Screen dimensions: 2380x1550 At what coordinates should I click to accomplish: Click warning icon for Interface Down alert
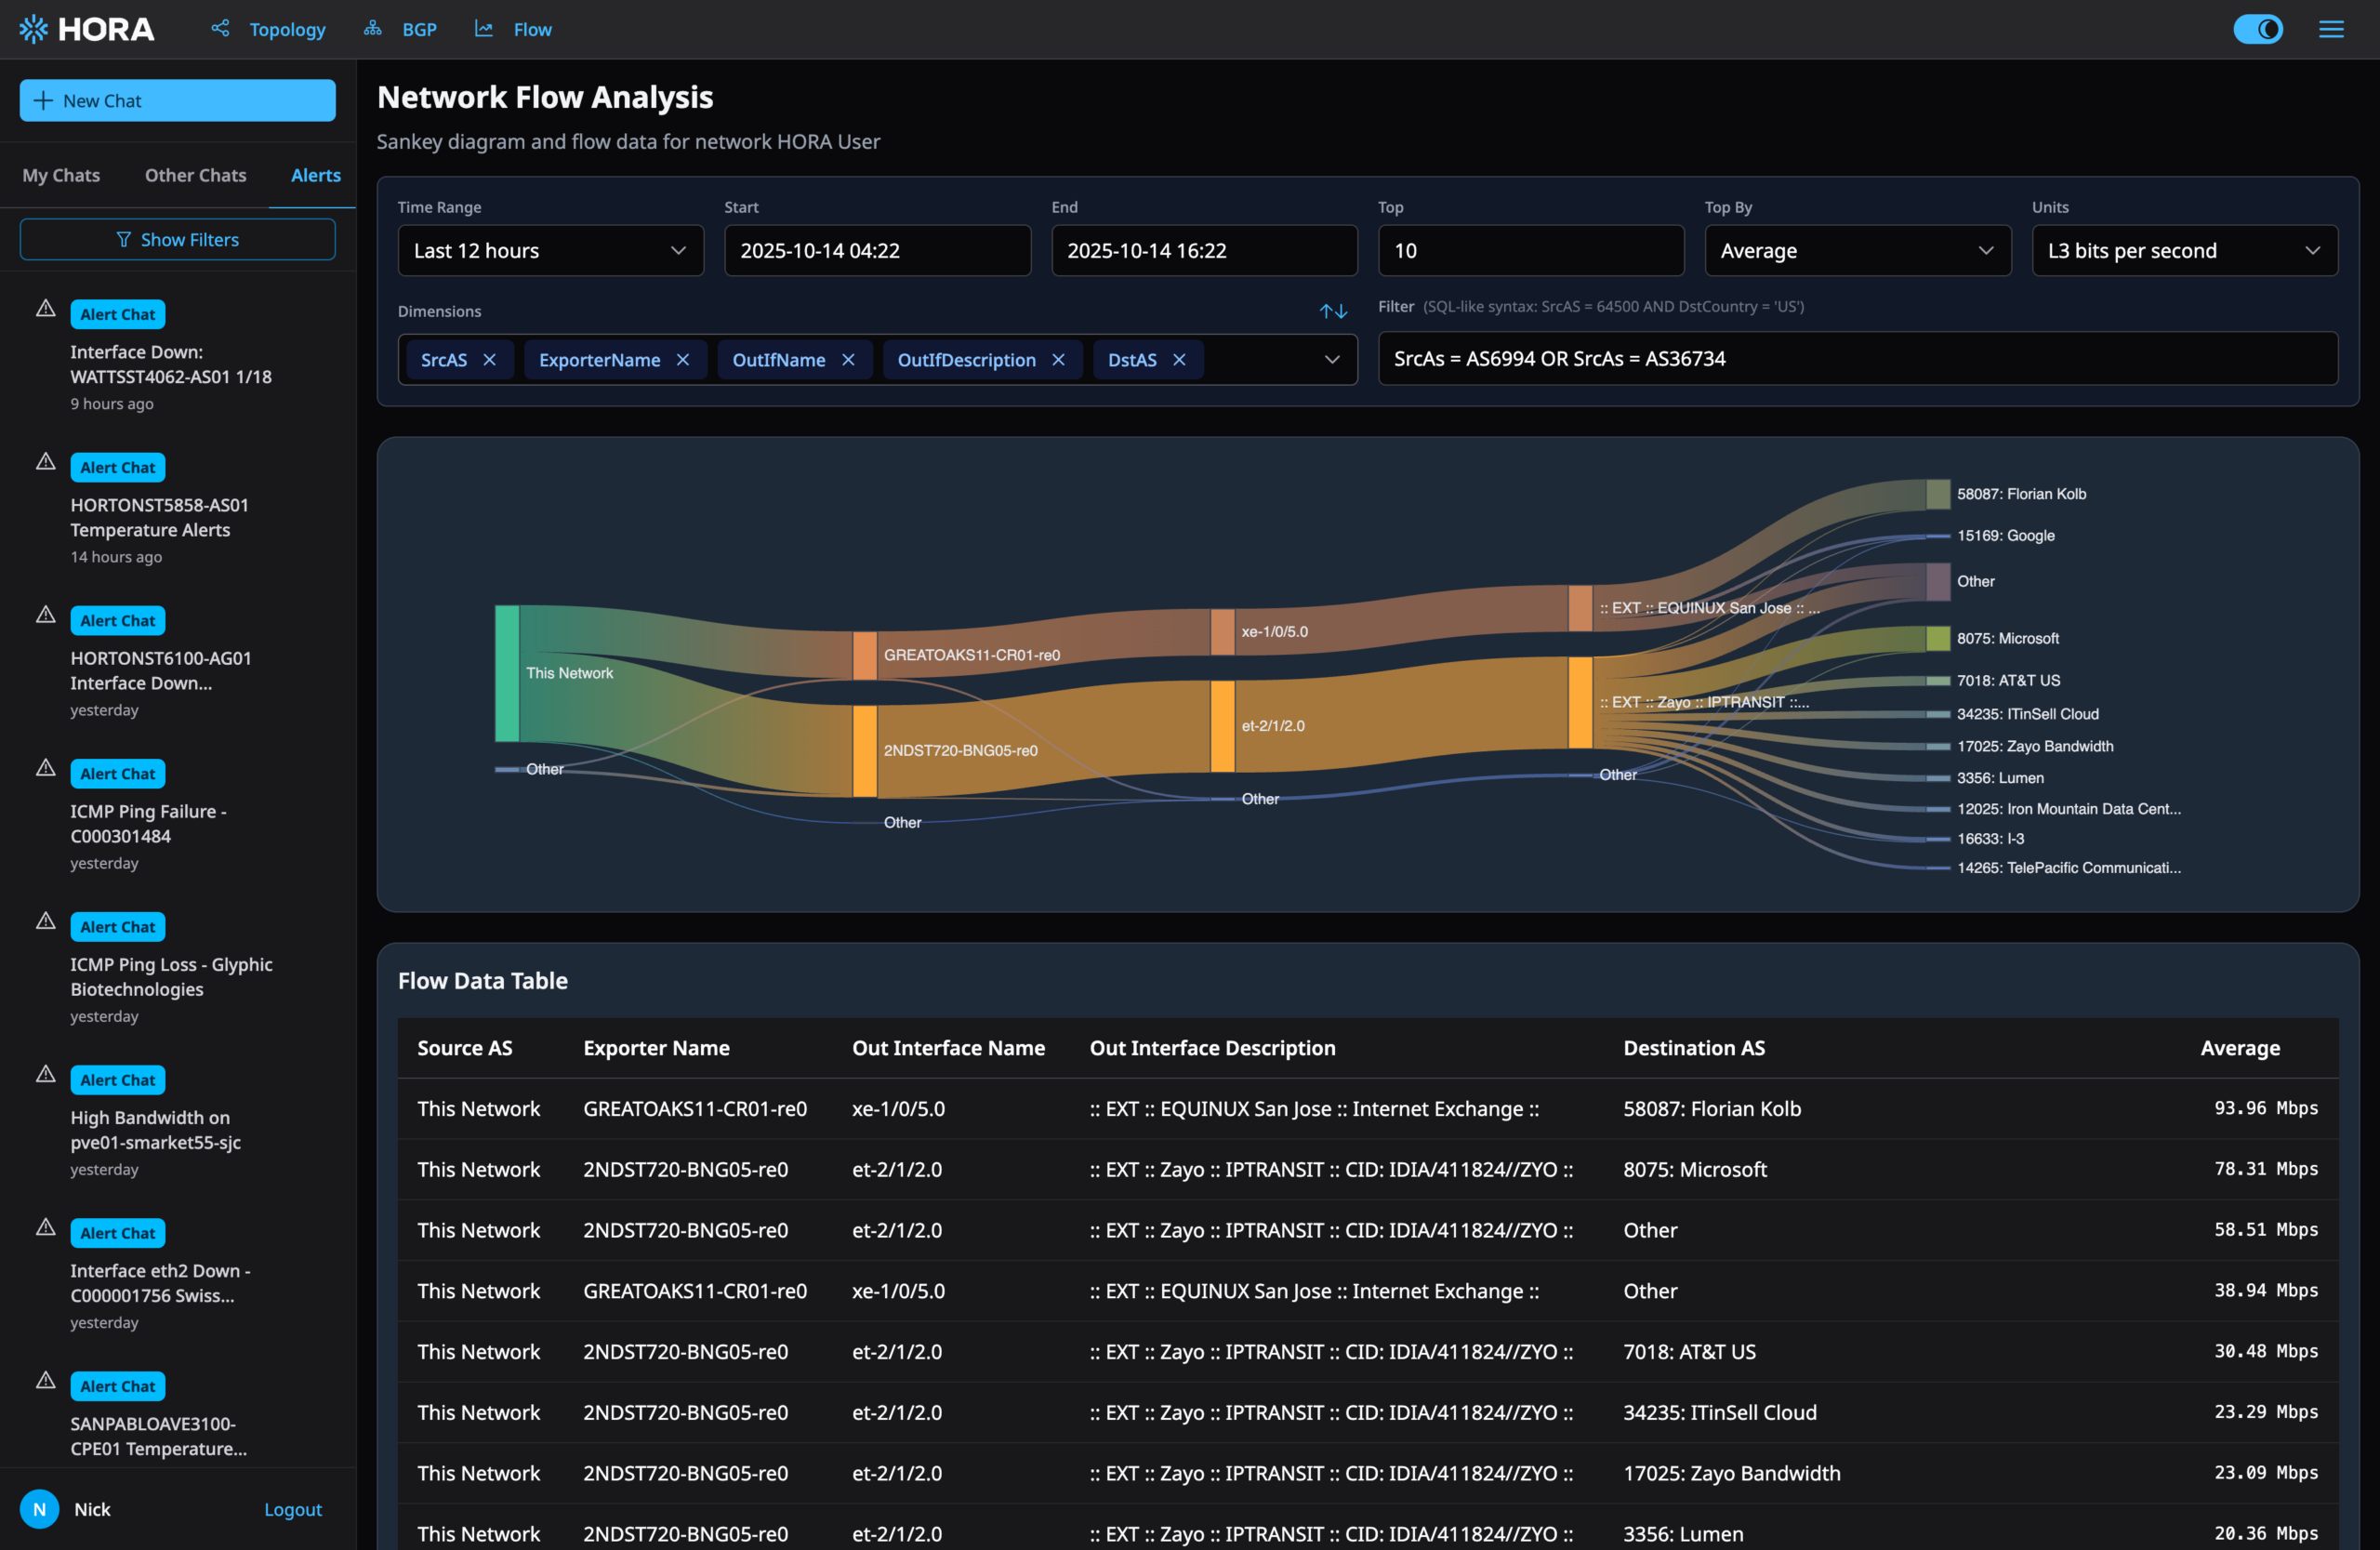(x=46, y=308)
